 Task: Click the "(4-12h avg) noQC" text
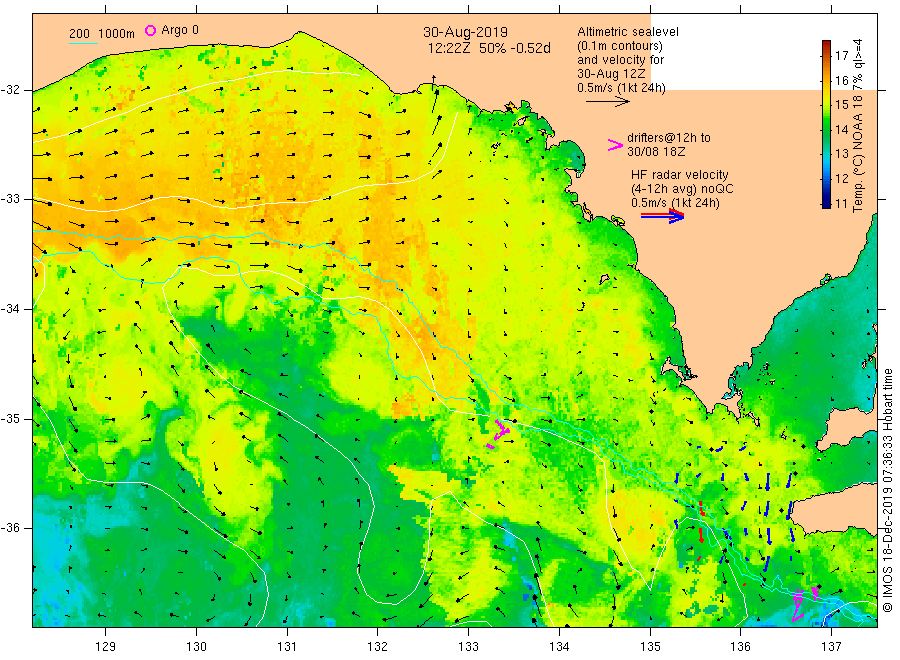click(682, 189)
